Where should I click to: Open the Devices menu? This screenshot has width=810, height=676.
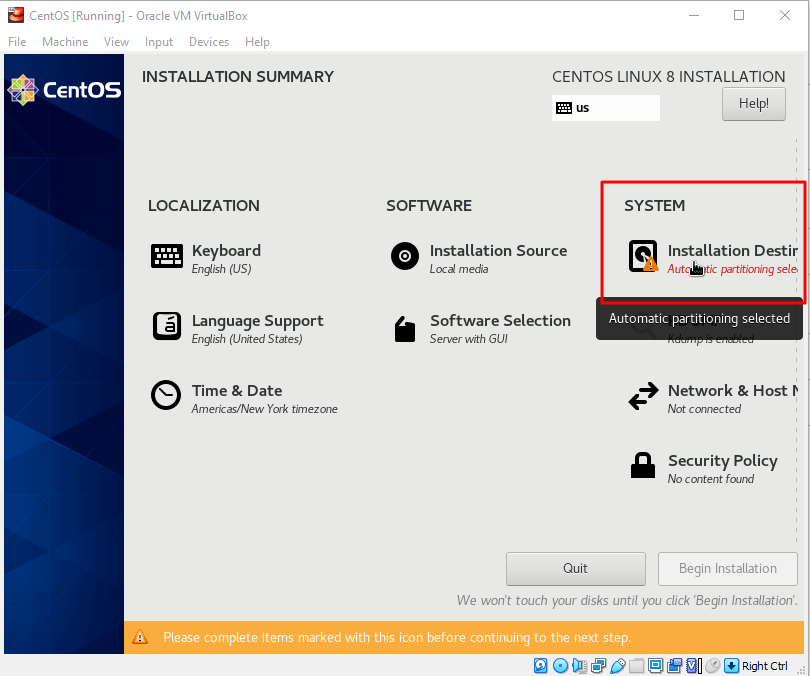pos(209,42)
